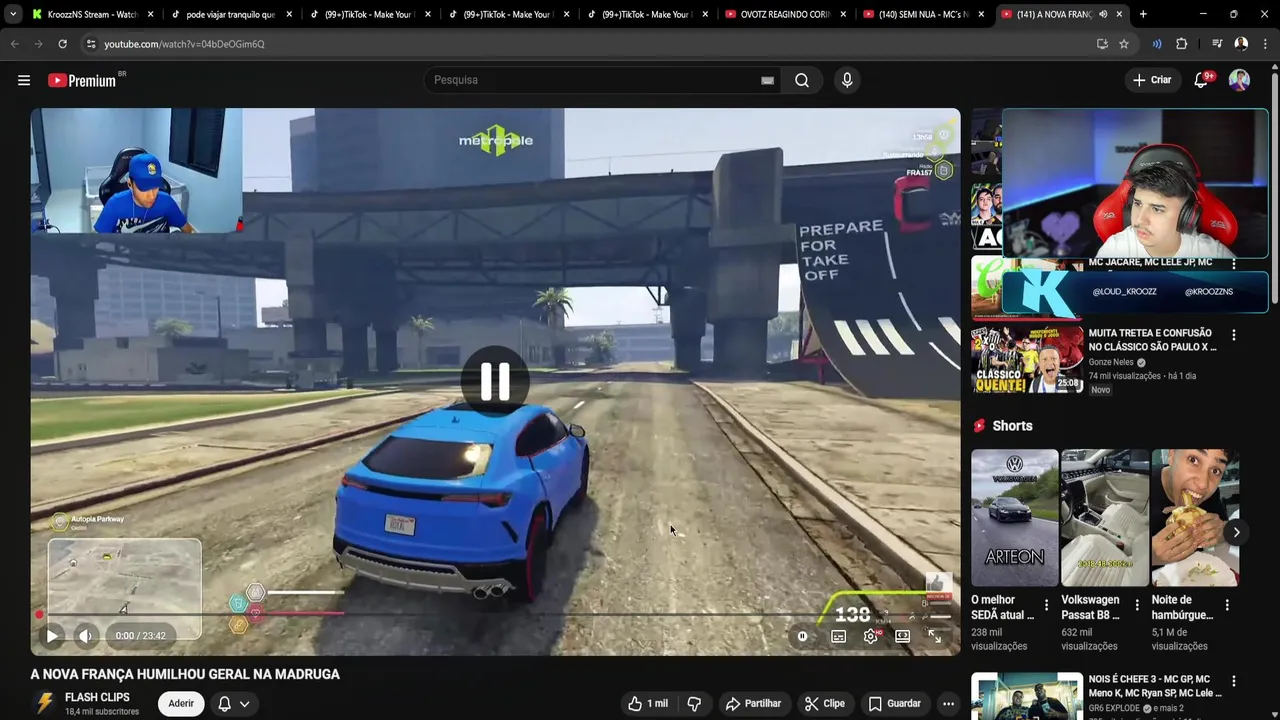Install app icon in address bar
The image size is (1280, 720).
point(1102,44)
